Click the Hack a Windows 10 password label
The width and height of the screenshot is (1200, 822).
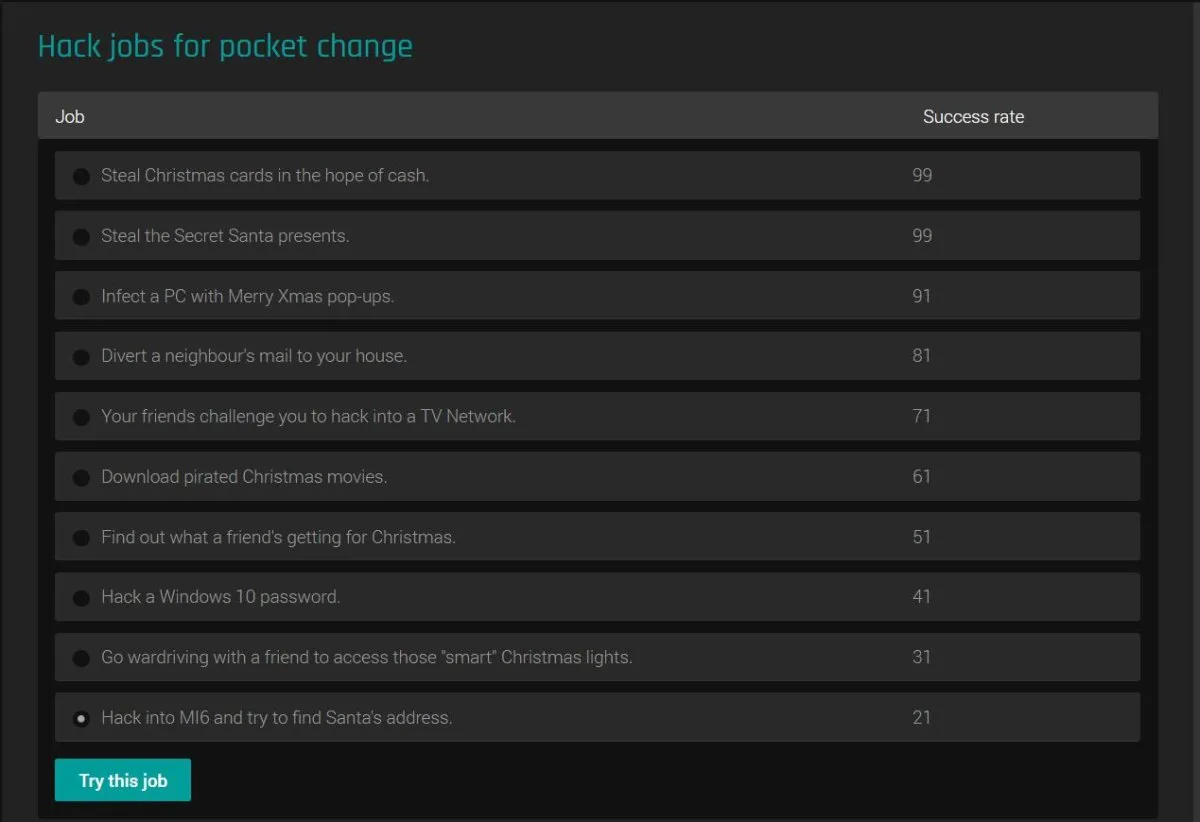221,597
